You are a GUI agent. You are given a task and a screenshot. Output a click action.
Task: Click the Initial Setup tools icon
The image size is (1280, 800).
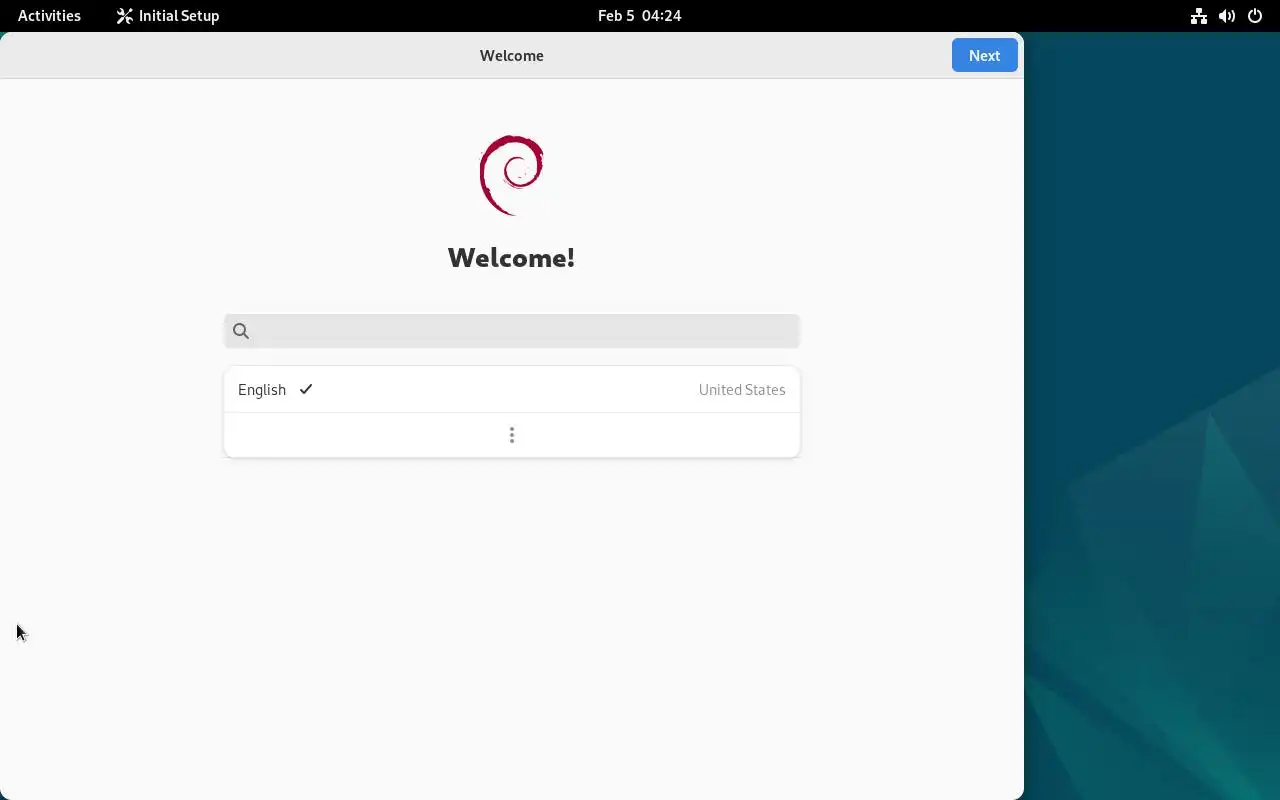coord(124,16)
